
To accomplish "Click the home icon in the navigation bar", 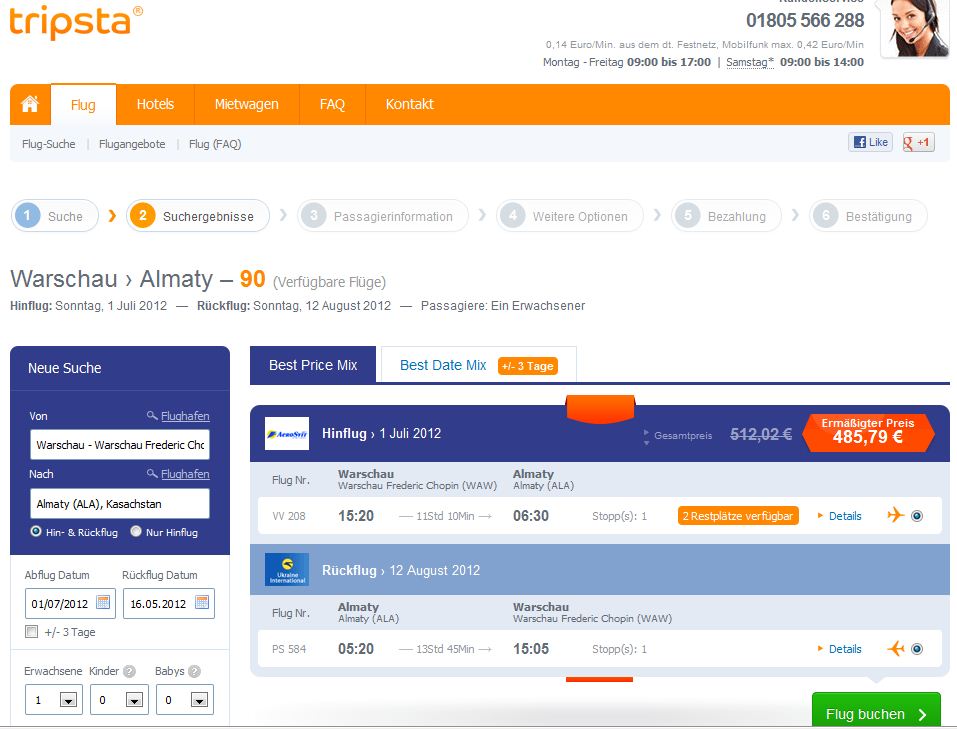I will click(x=30, y=104).
